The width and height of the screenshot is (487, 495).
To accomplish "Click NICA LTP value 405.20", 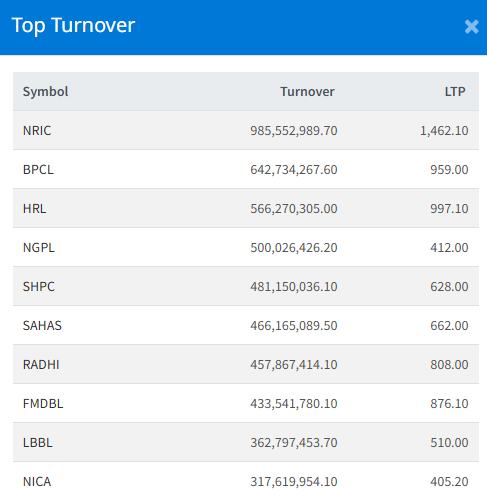I will coord(449,482).
